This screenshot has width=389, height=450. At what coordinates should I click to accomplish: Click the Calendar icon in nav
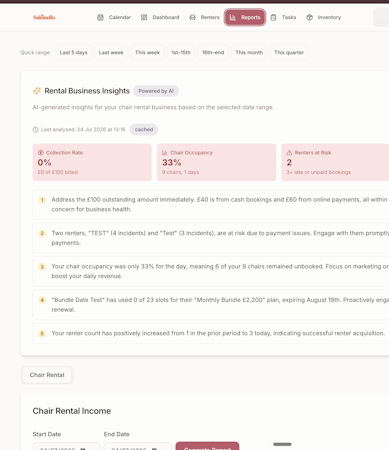[100, 17]
